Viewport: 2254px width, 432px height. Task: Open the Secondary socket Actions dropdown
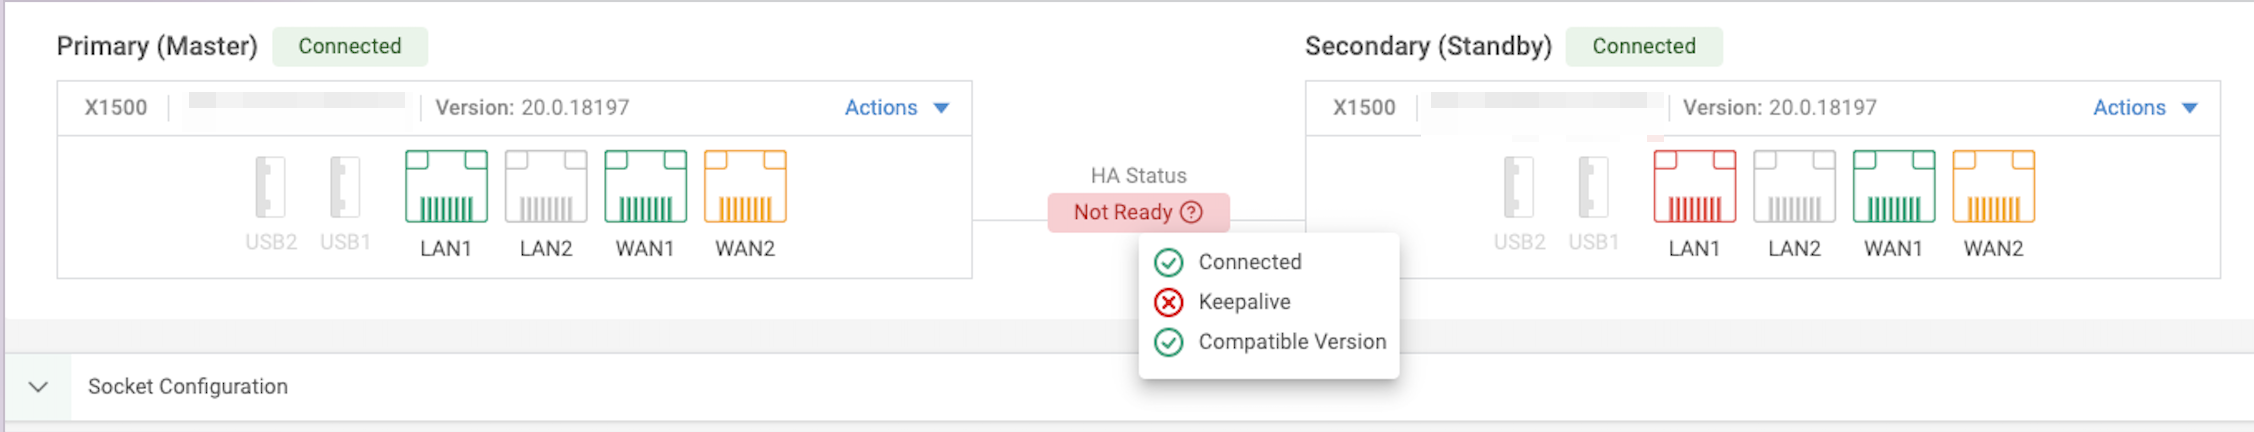click(2144, 108)
